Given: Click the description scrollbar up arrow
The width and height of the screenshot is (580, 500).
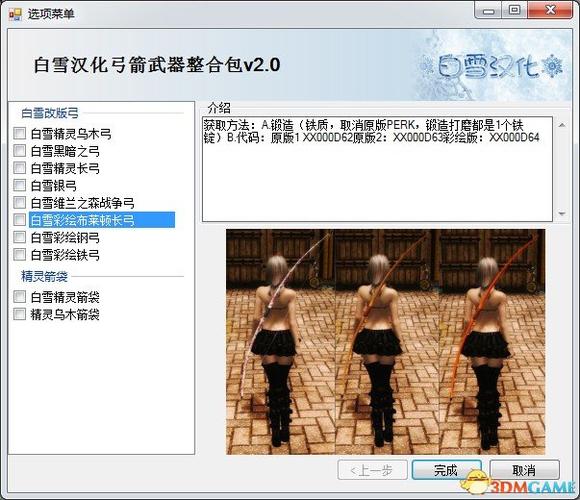Looking at the screenshot, I should [562, 125].
